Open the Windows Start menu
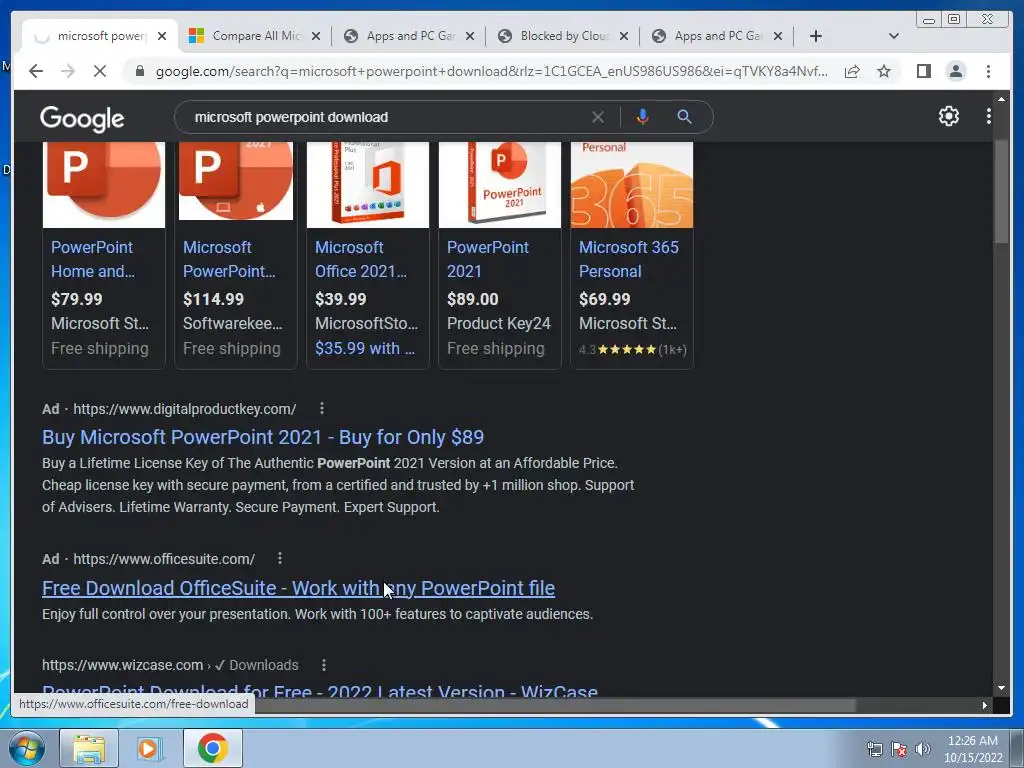 click(26, 748)
